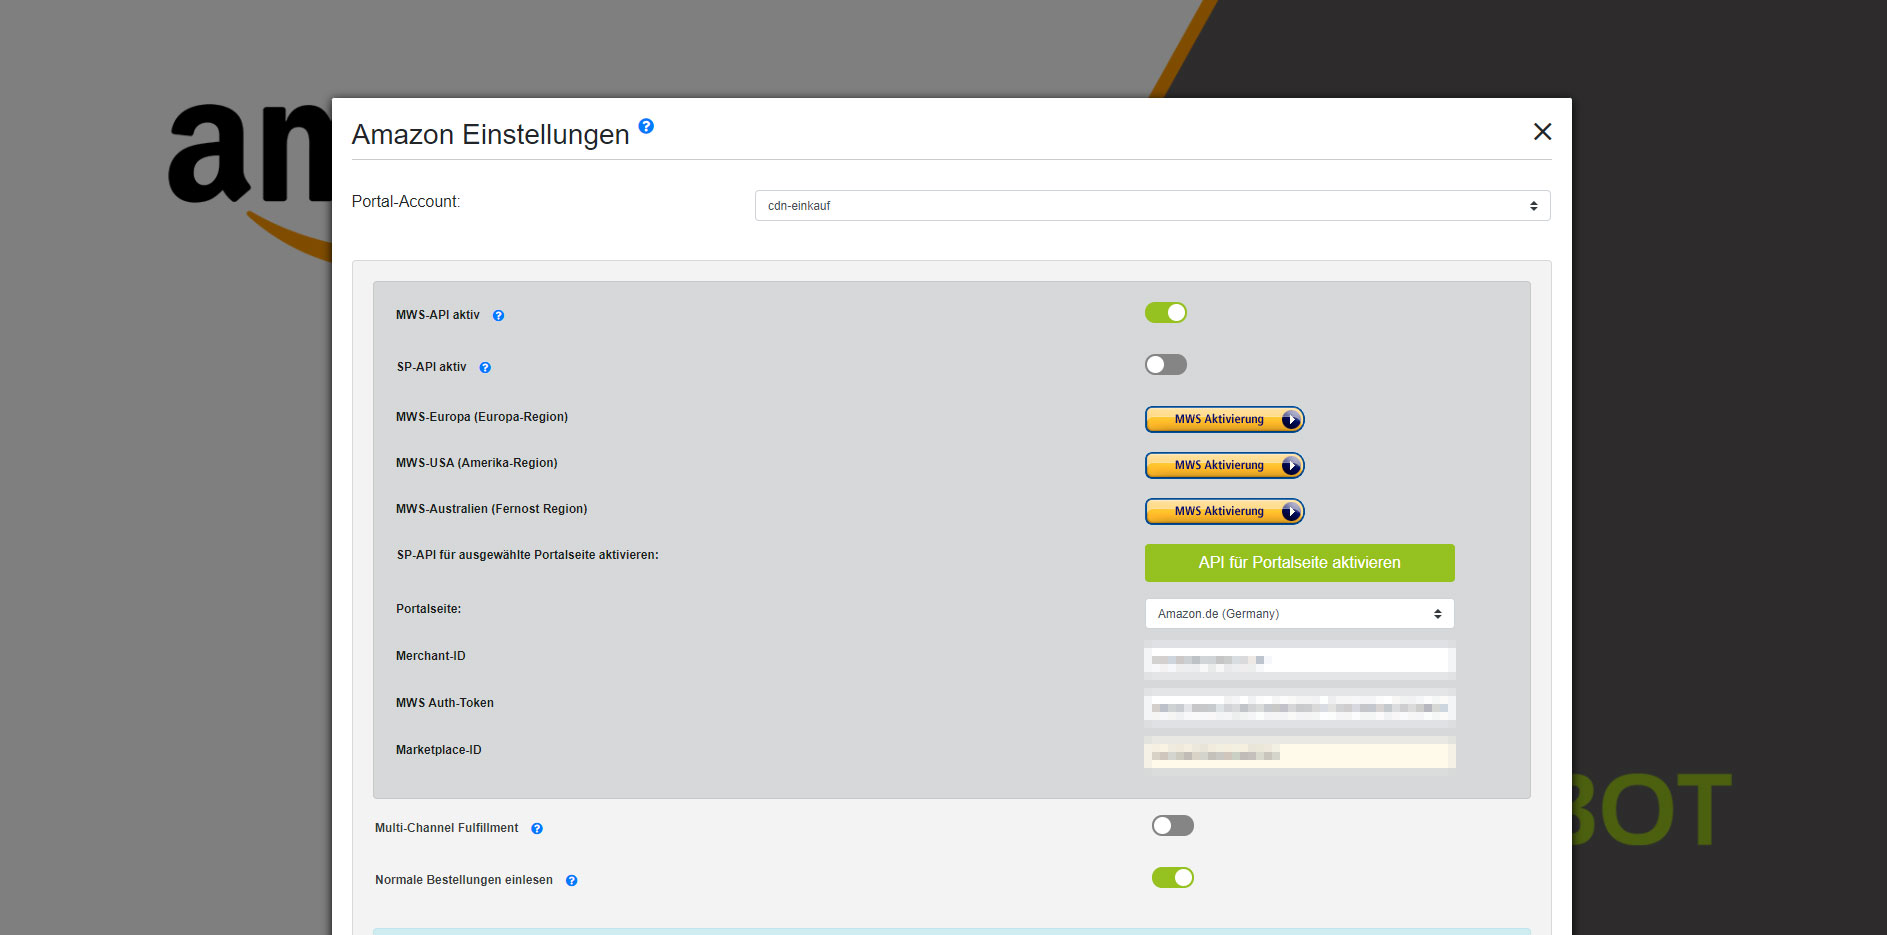Open help icon beside Amazon Einstellungen title

[x=646, y=126]
